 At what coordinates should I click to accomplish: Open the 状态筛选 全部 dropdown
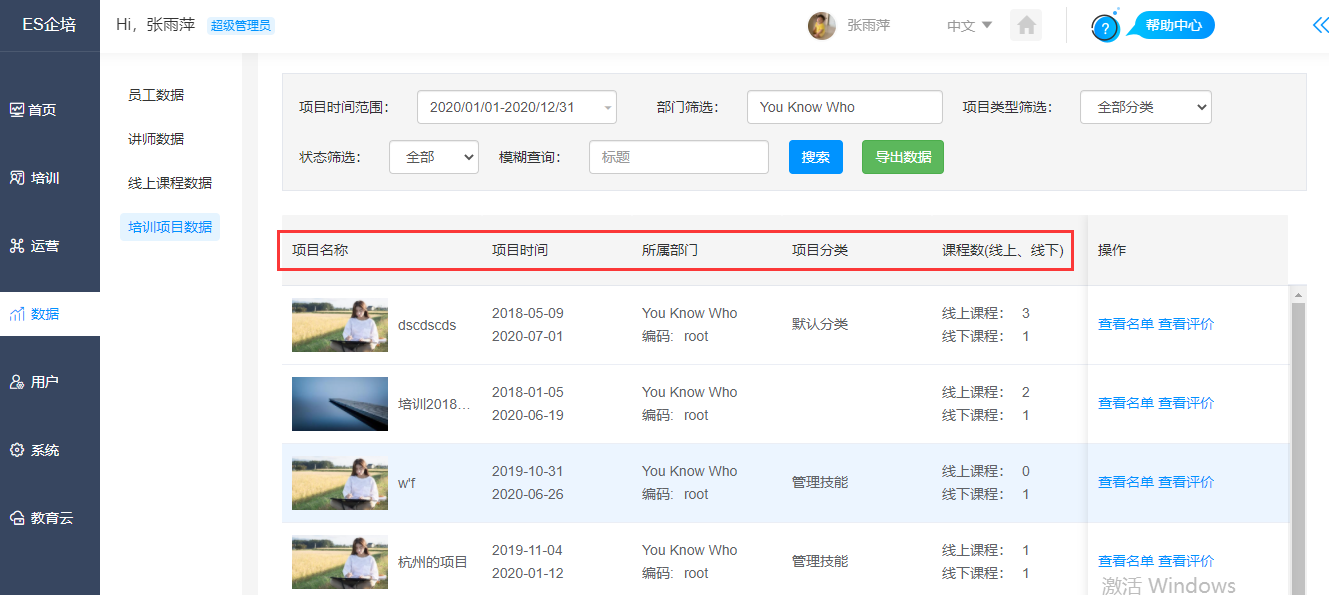click(x=434, y=157)
